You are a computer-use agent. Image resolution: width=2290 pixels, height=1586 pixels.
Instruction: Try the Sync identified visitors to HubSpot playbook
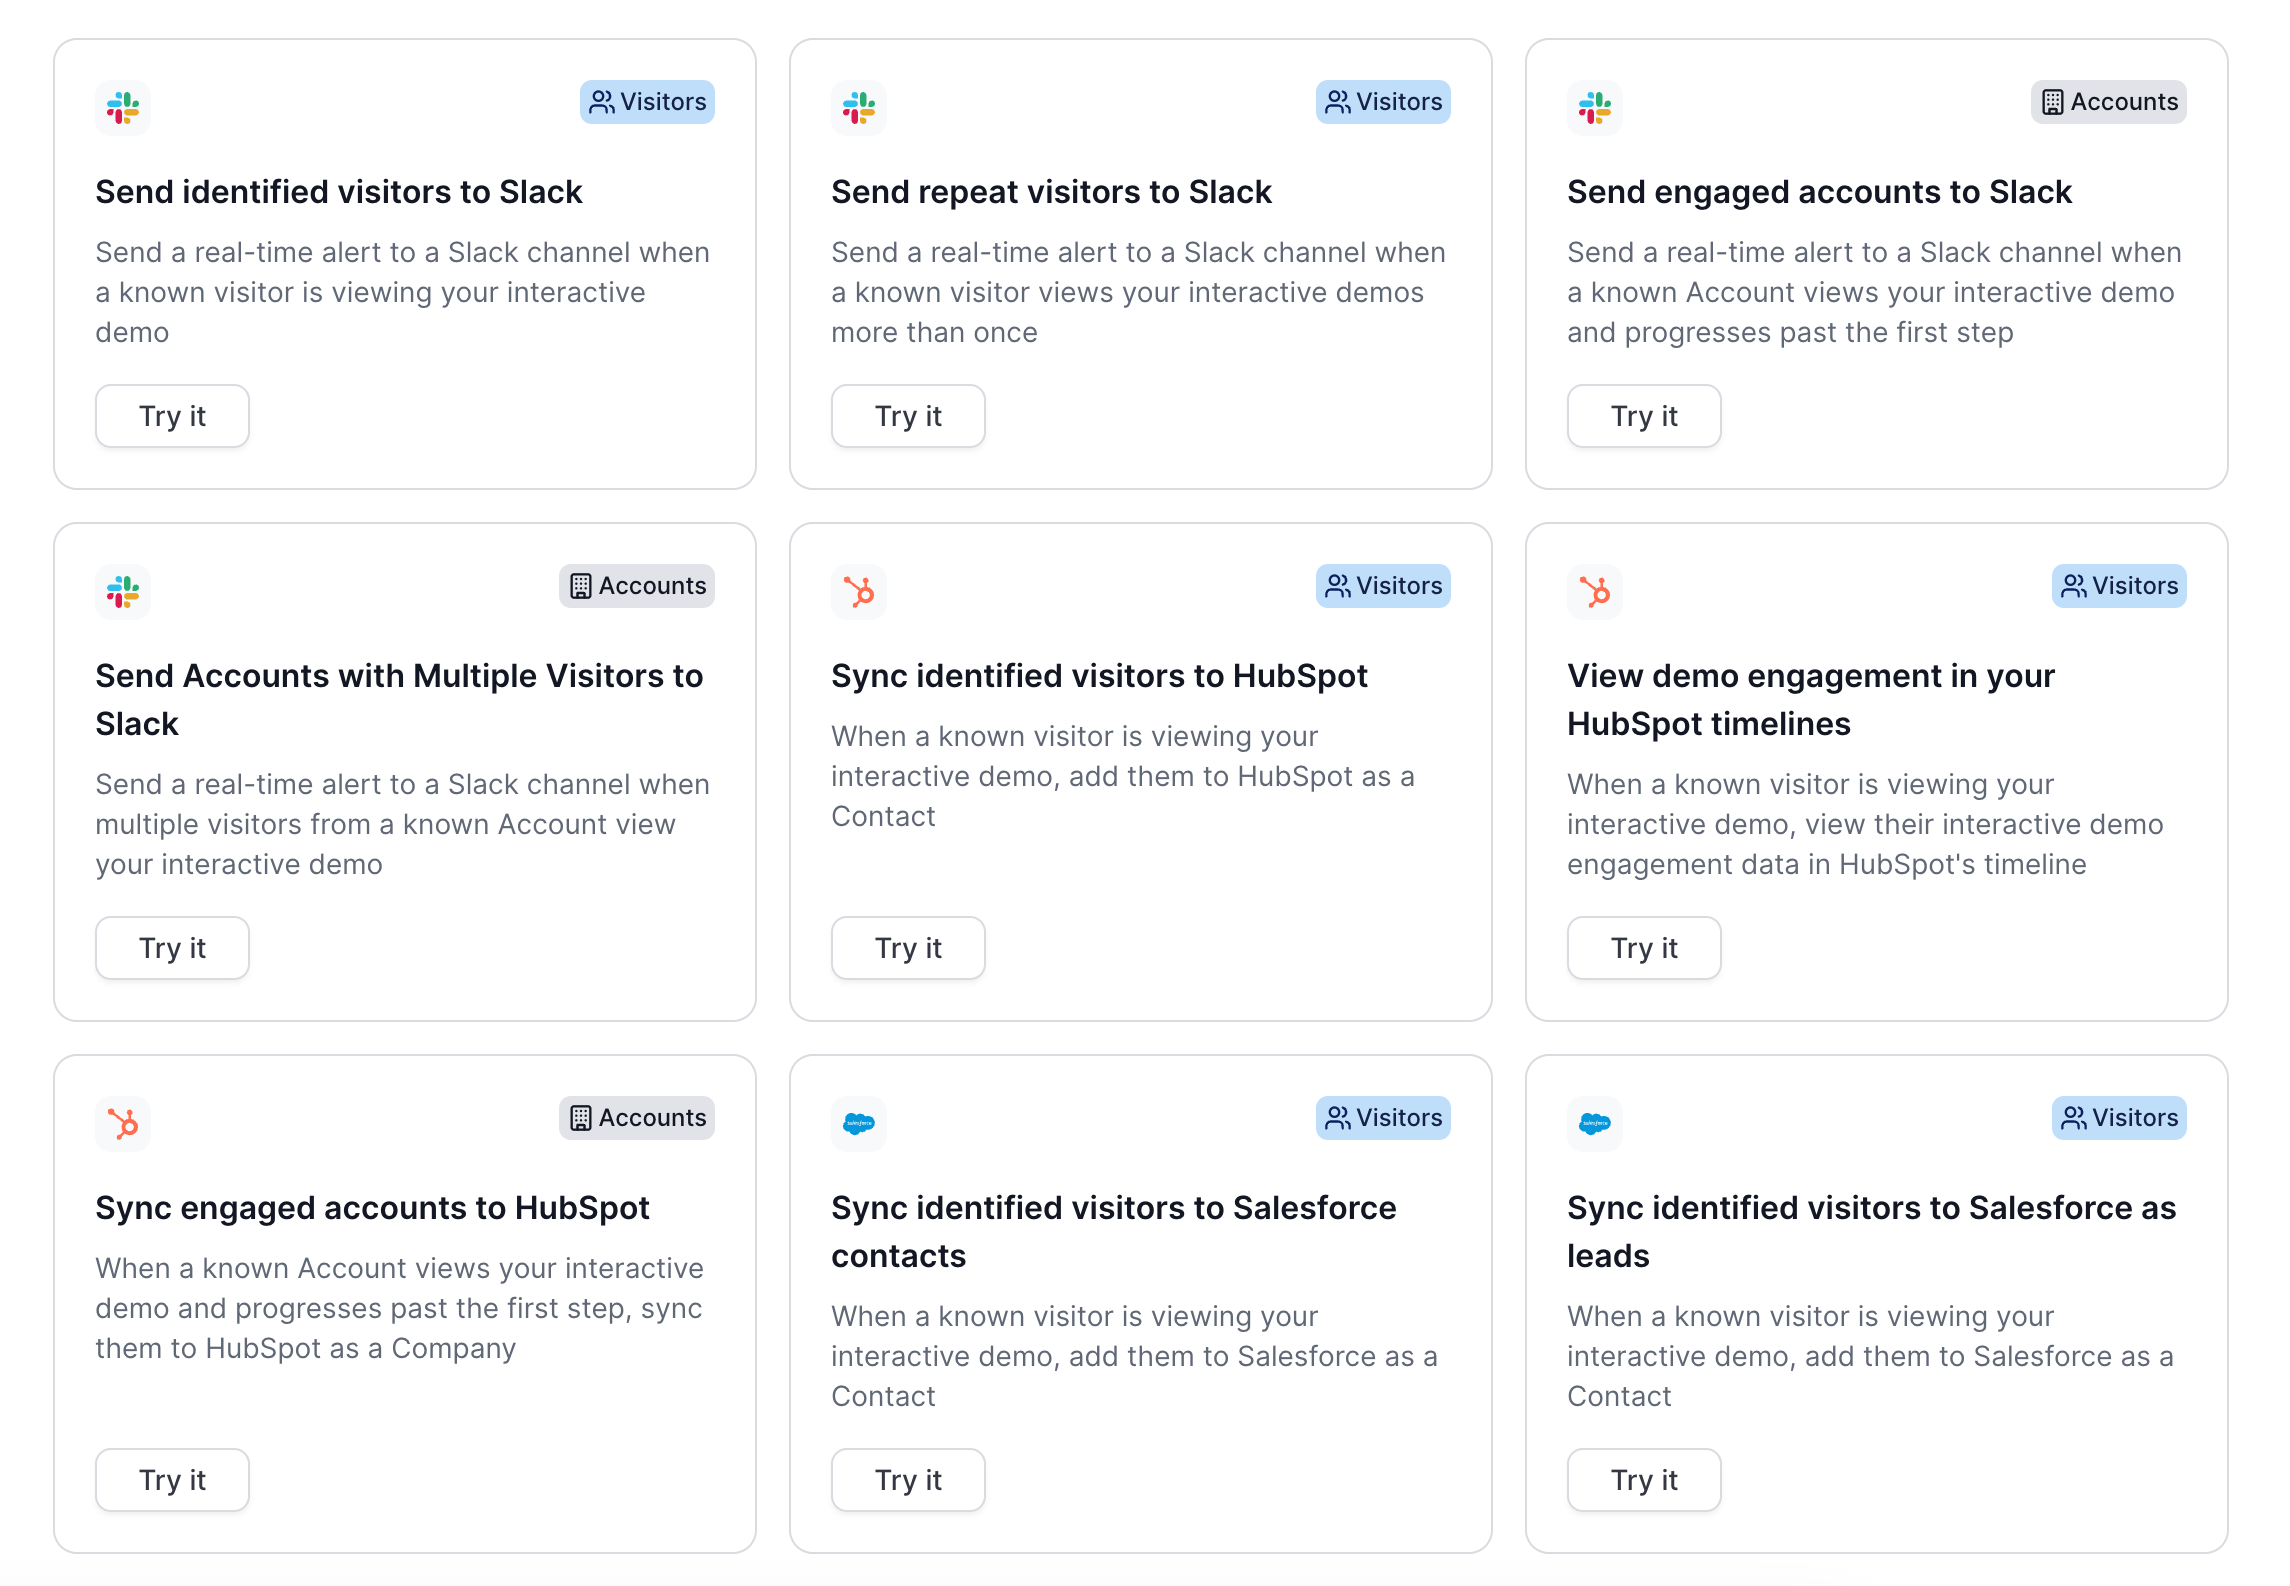(908, 948)
